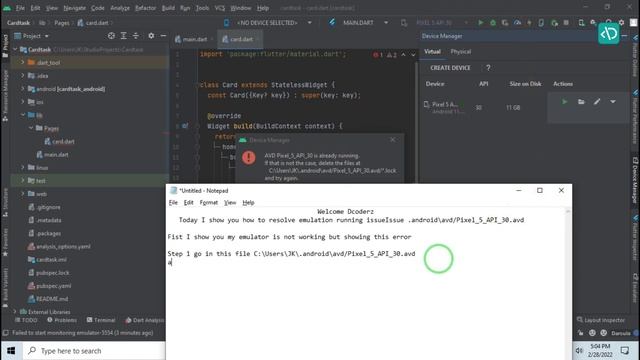This screenshot has width=640, height=360.
Task: Open the Notepad Edit menu
Action: (188, 202)
